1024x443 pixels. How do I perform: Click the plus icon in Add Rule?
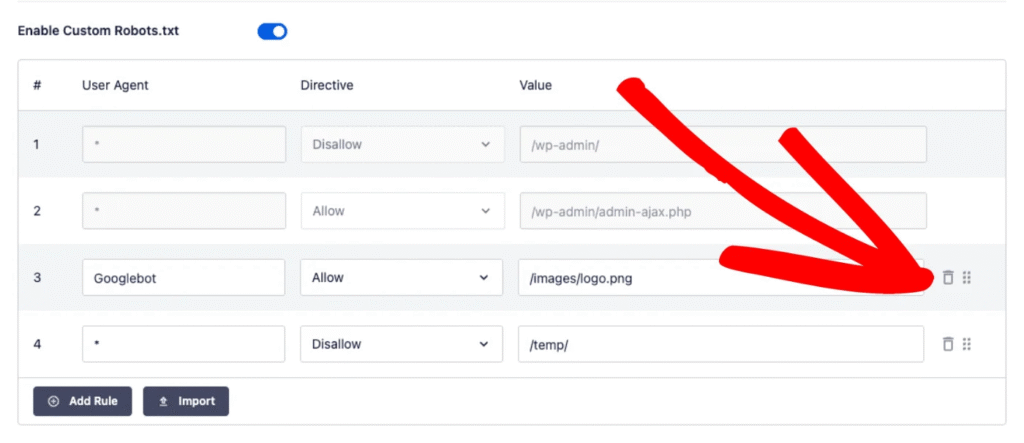pyautogui.click(x=54, y=401)
